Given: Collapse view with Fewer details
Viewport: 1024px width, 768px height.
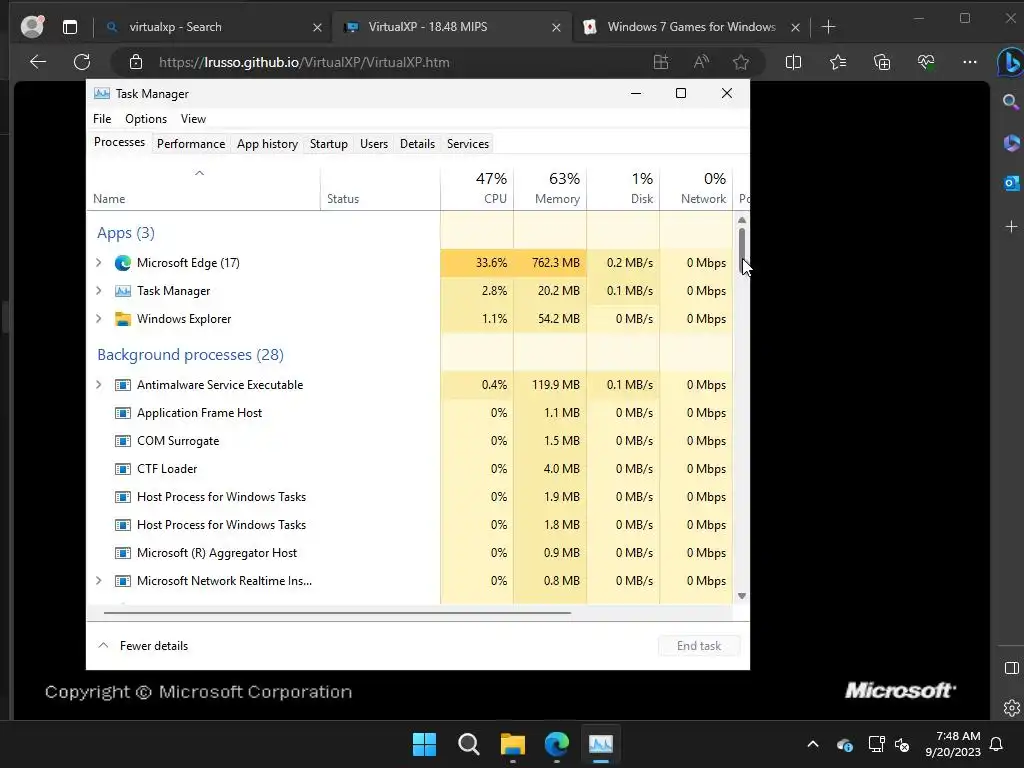Looking at the screenshot, I should (143, 646).
